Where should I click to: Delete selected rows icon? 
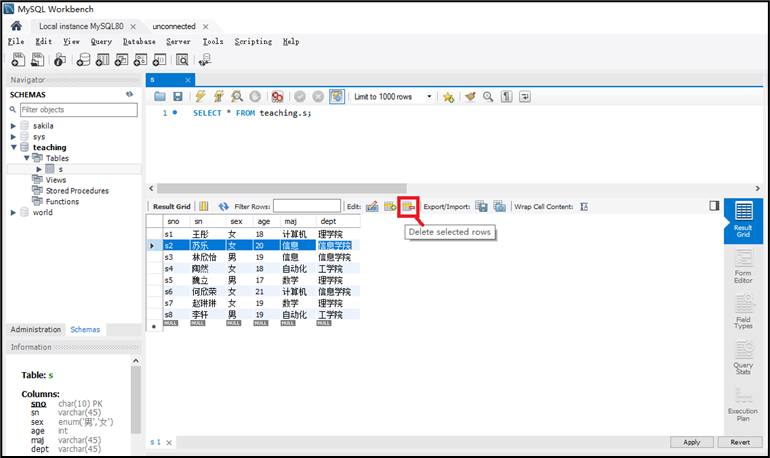408,207
